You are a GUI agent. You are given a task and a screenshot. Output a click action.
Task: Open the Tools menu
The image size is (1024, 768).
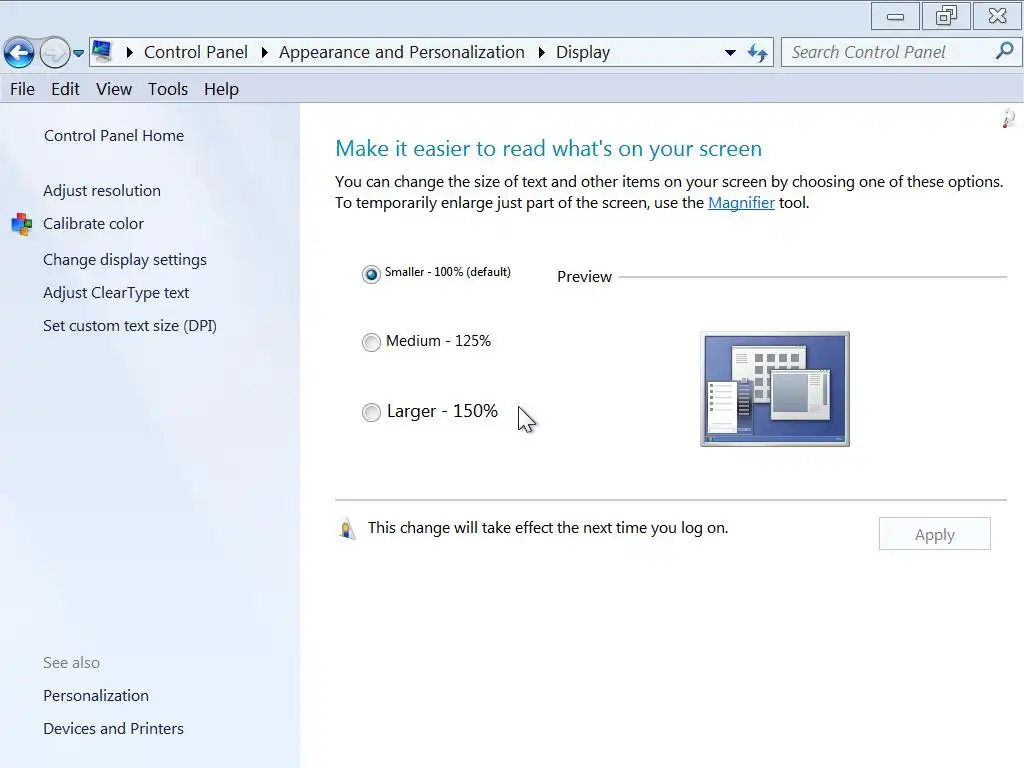point(168,89)
